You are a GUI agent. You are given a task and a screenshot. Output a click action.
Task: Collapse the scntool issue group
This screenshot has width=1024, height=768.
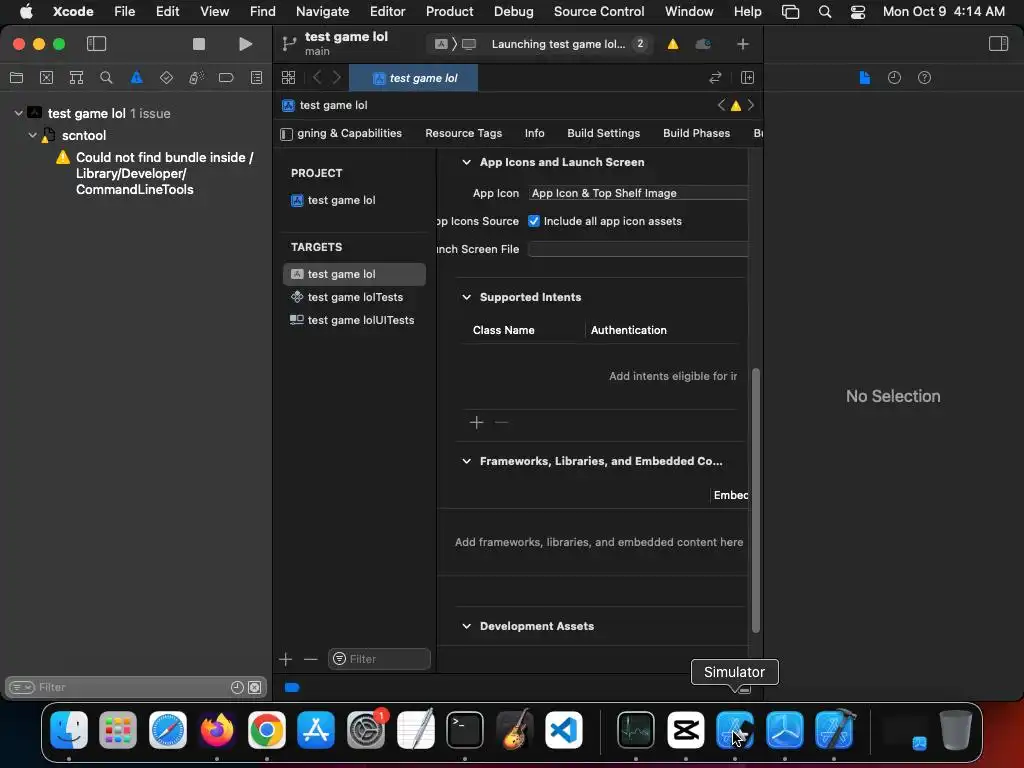(33, 135)
